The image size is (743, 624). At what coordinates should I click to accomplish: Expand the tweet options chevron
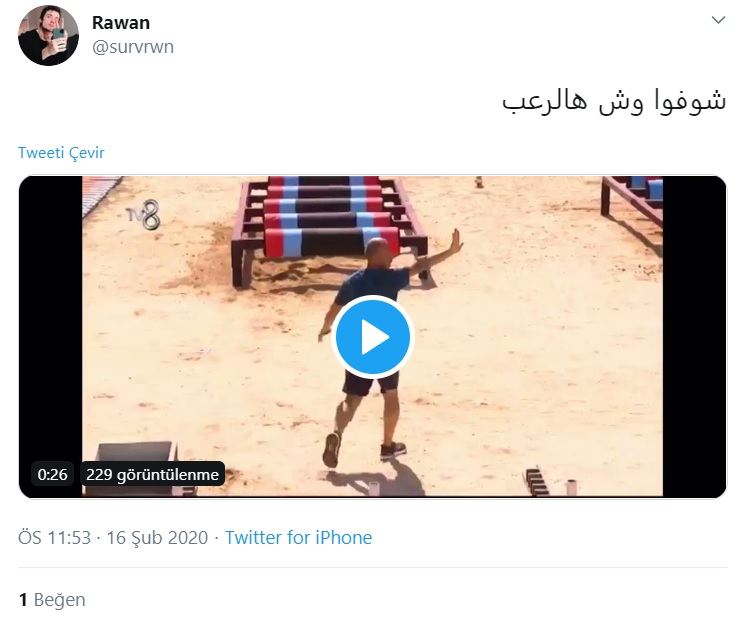tap(718, 20)
